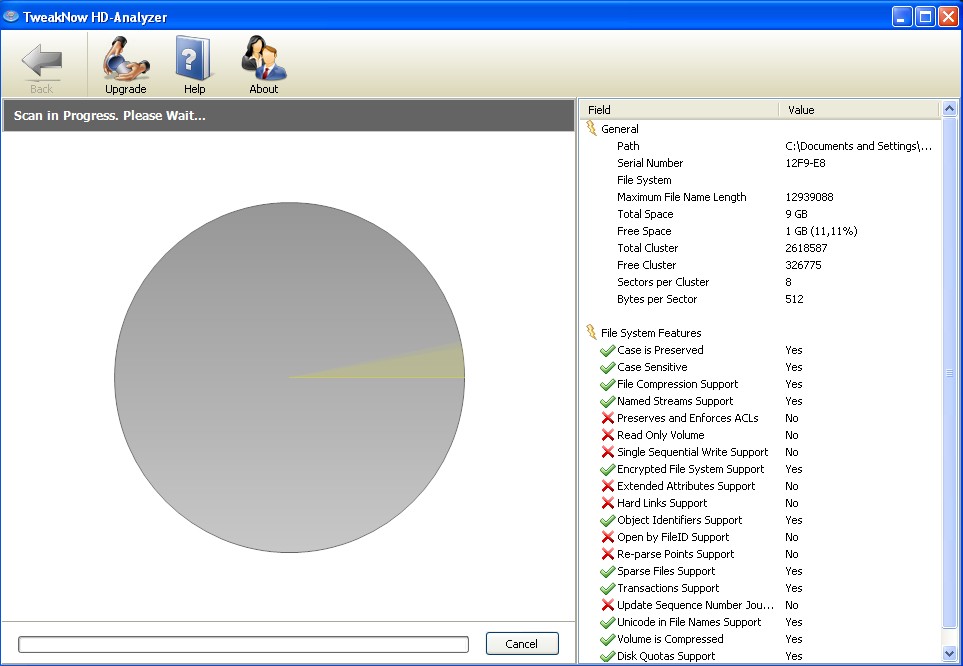Select the Free Cluster row label
The height and width of the screenshot is (666, 963).
tap(647, 265)
